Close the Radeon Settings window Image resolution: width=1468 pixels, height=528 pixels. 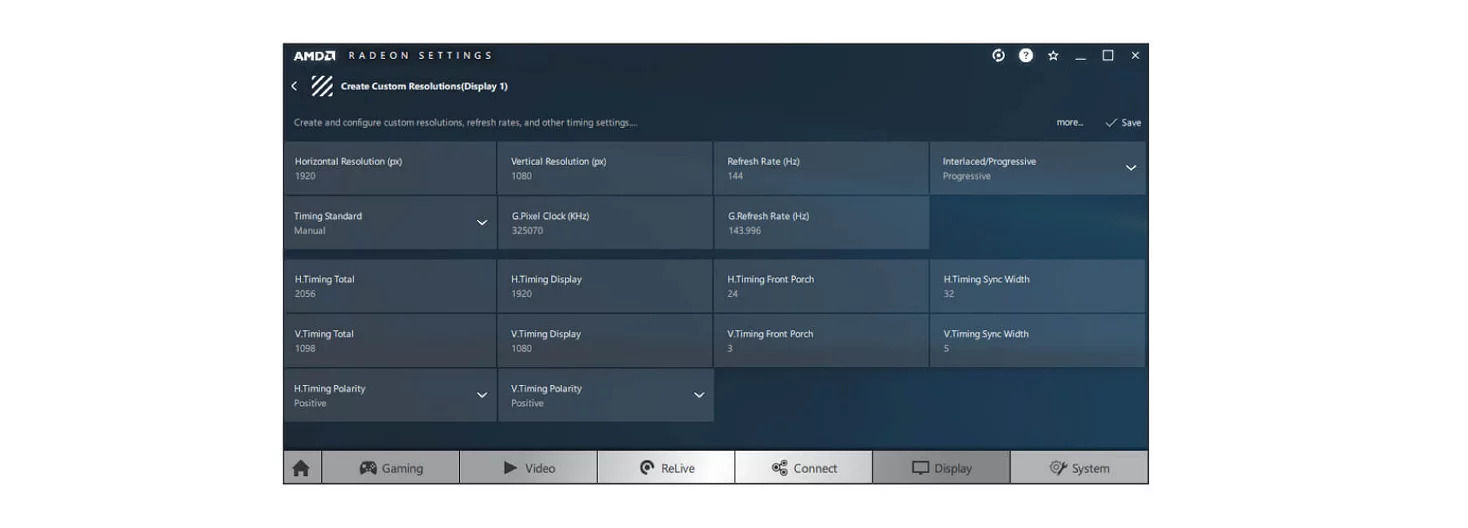pyautogui.click(x=1135, y=56)
